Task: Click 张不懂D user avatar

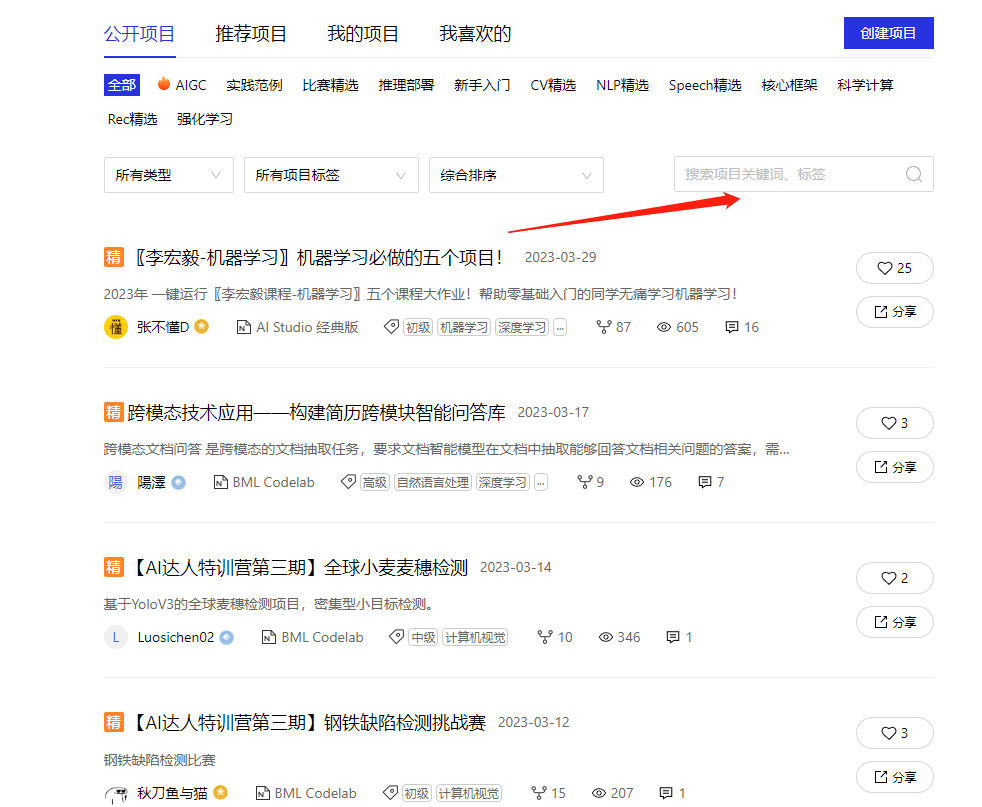Action: [116, 327]
